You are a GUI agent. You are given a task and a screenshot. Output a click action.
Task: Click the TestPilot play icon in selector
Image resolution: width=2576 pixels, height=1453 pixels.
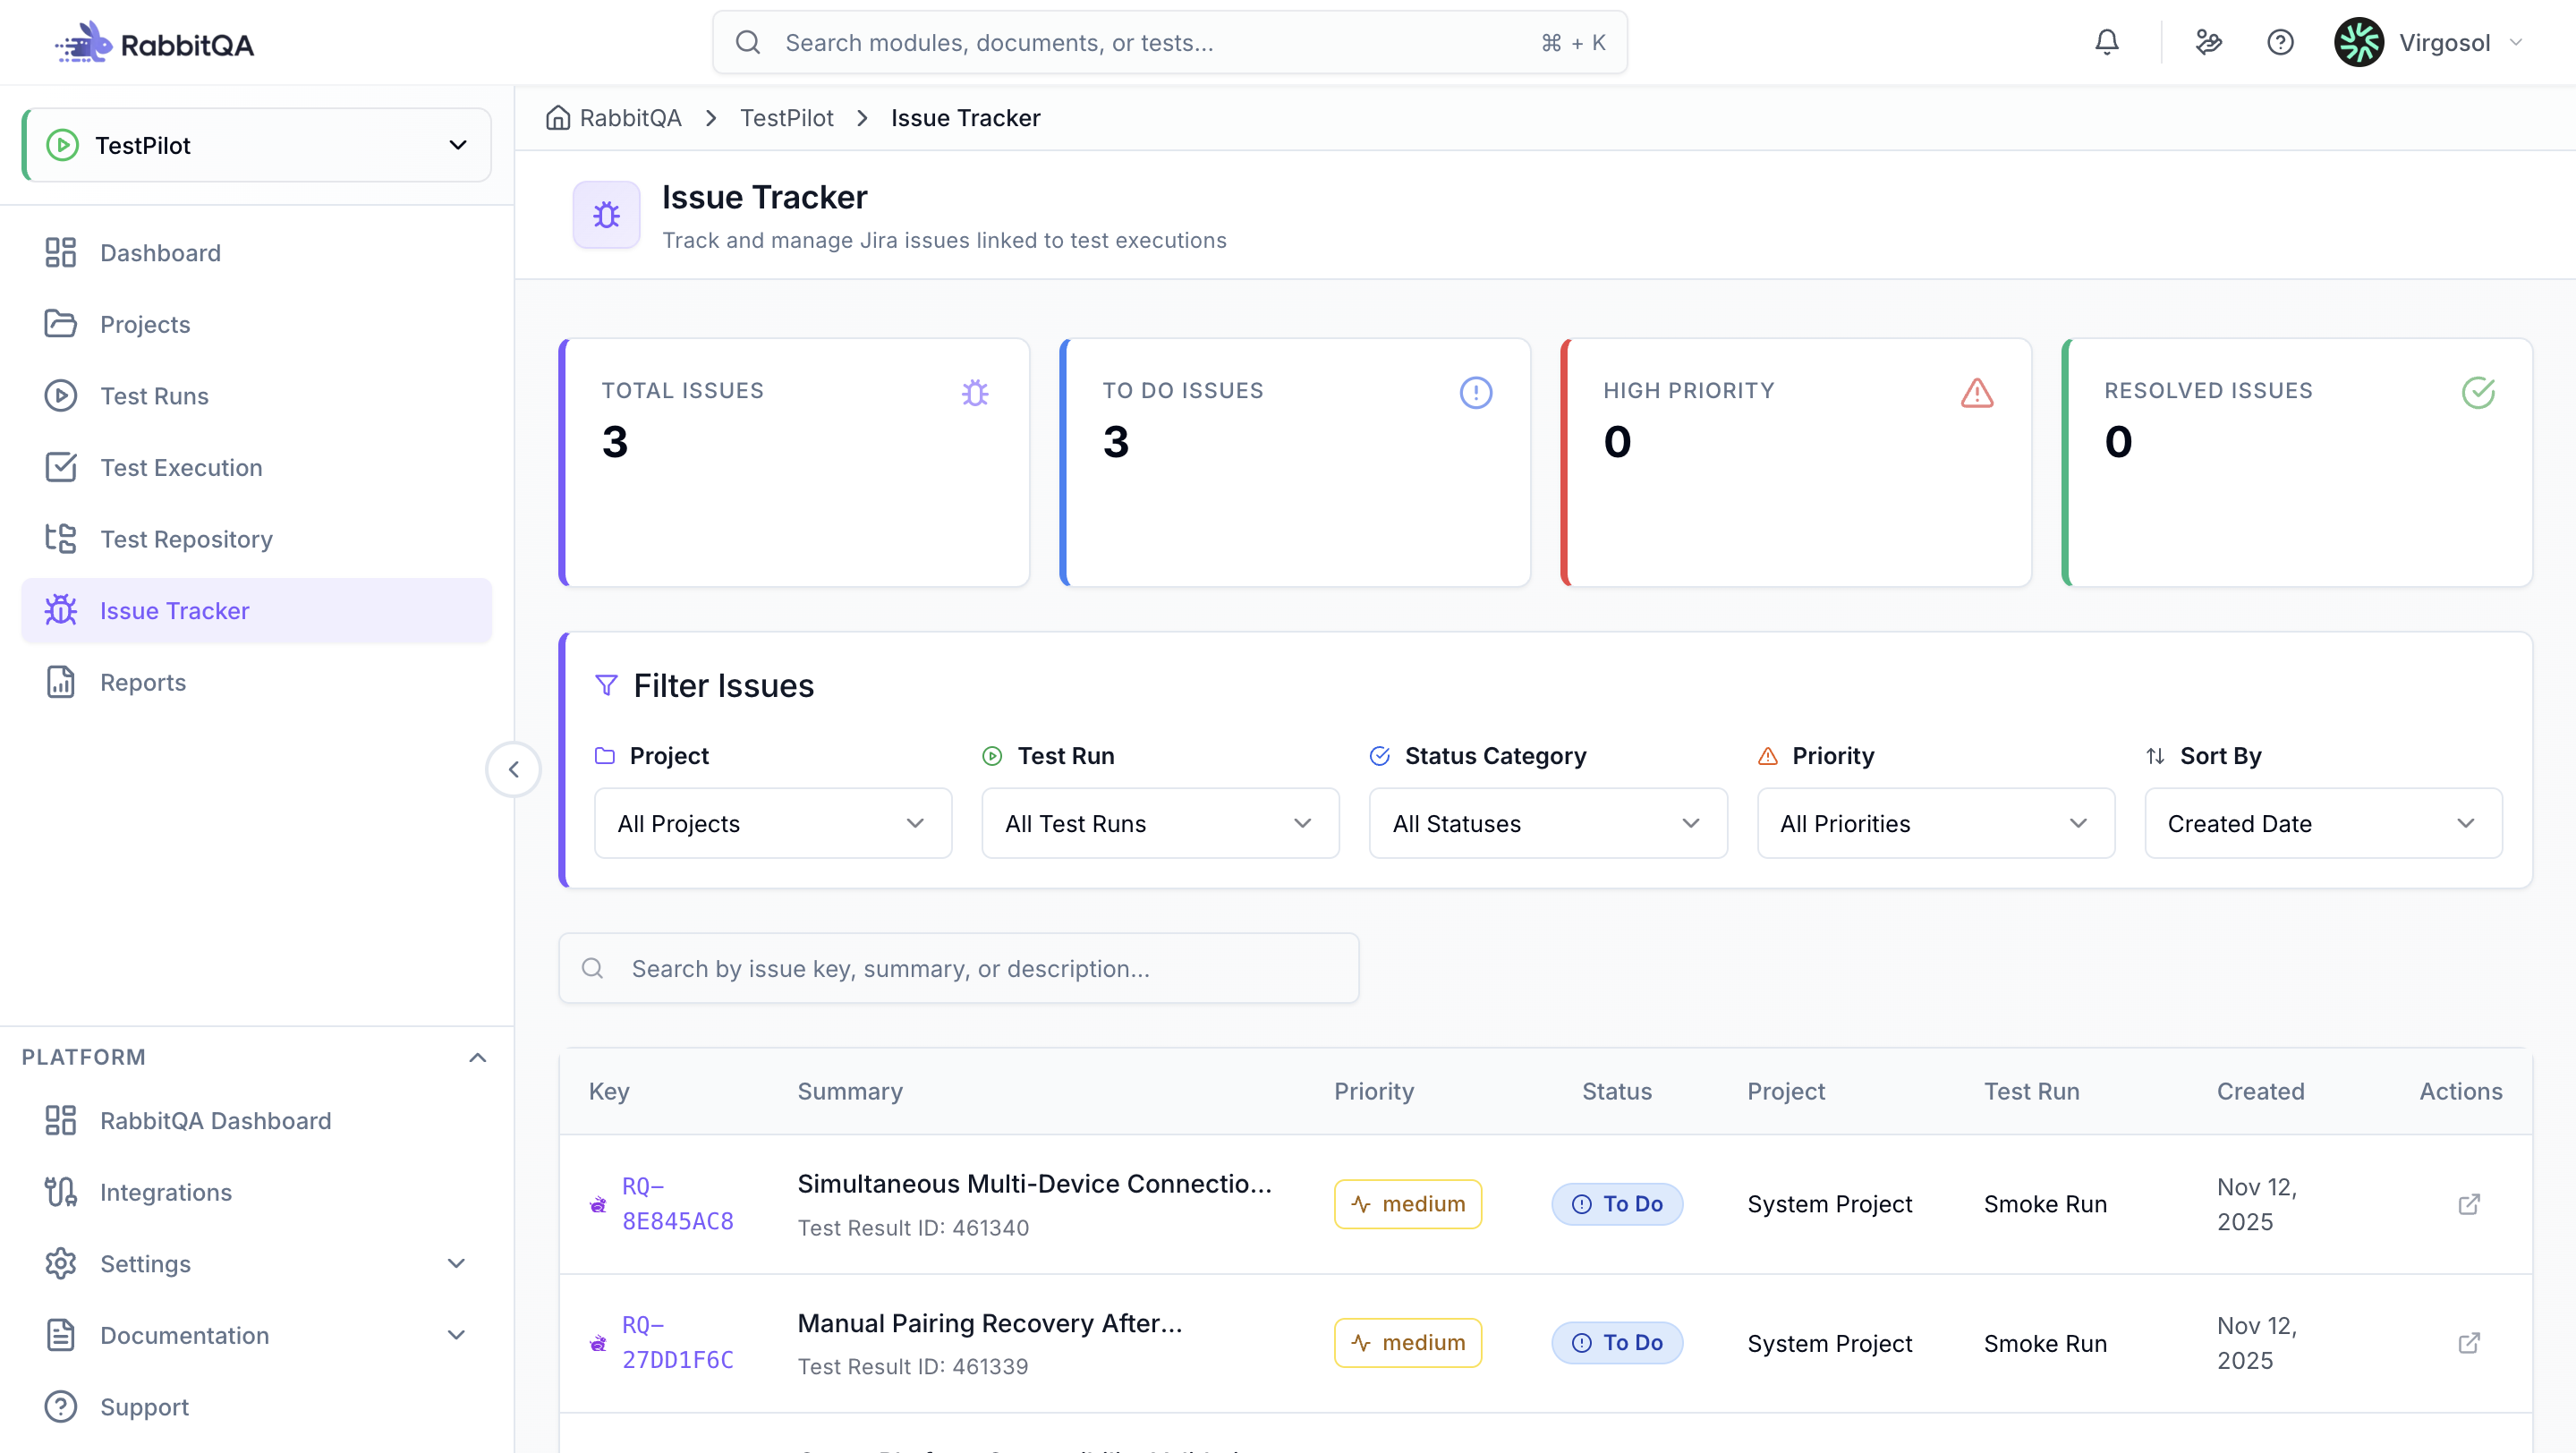coord(62,145)
